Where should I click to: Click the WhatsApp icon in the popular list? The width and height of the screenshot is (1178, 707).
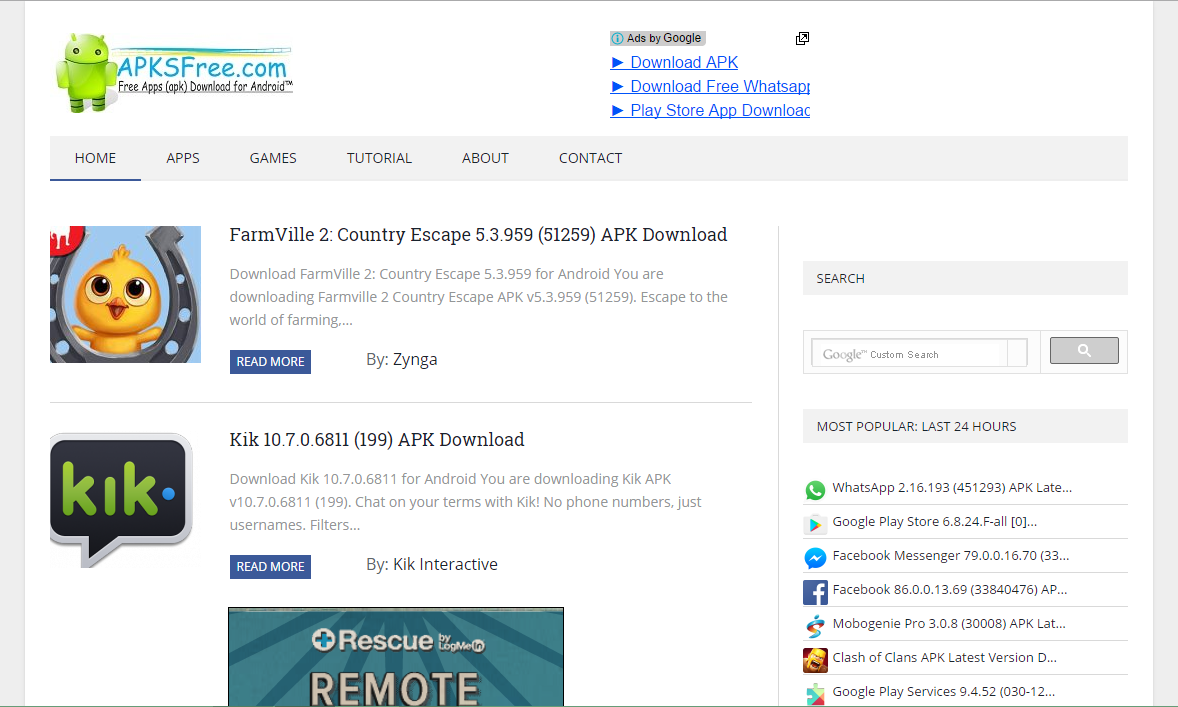[x=815, y=490]
